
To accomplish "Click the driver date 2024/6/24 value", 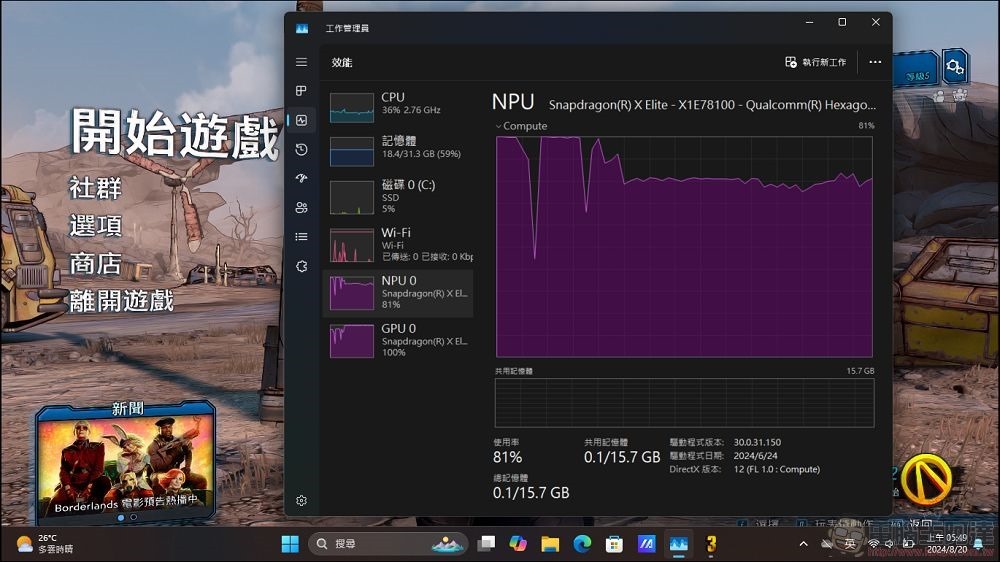I will tap(756, 455).
